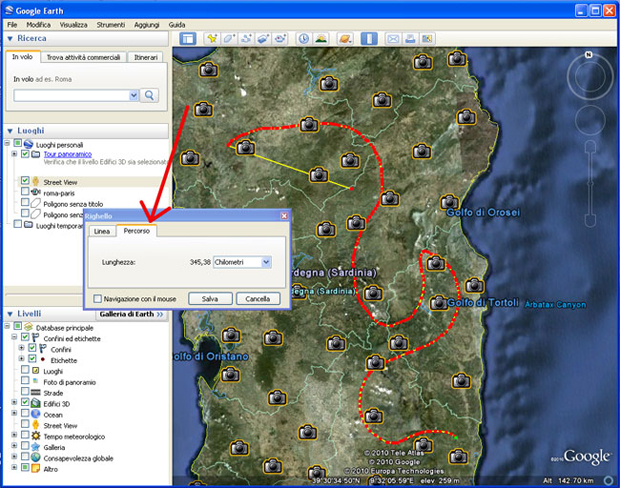Switch to sky view with the planet icon
620x488 pixels.
[345, 39]
